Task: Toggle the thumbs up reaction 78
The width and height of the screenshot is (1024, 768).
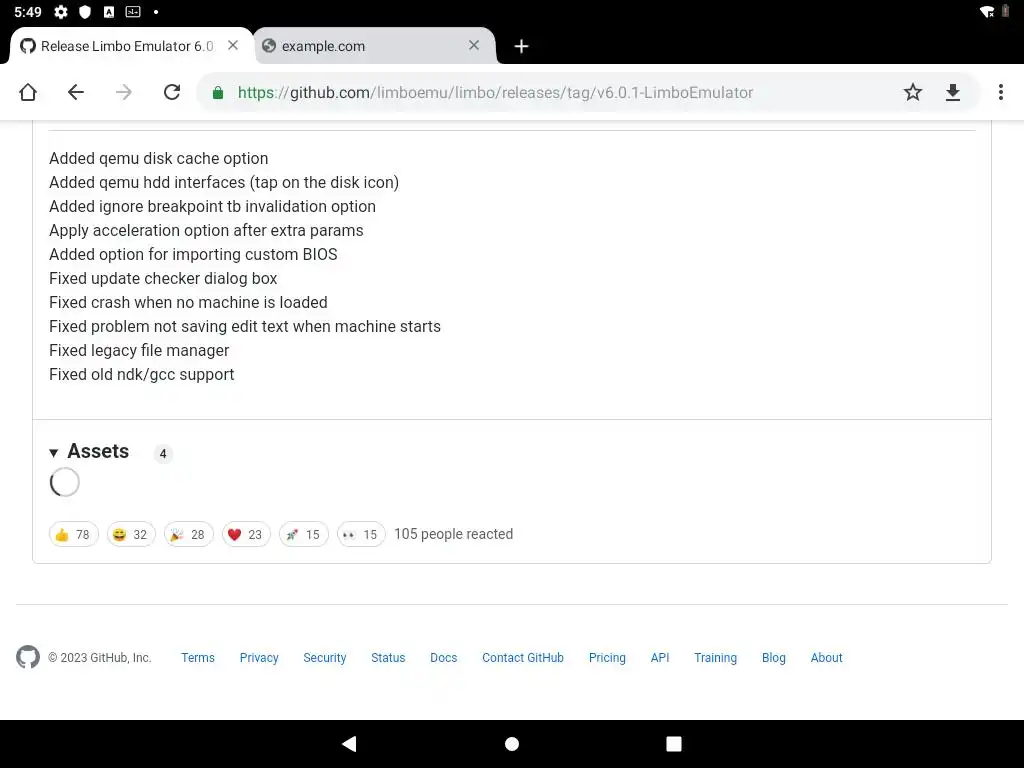Action: (x=74, y=534)
